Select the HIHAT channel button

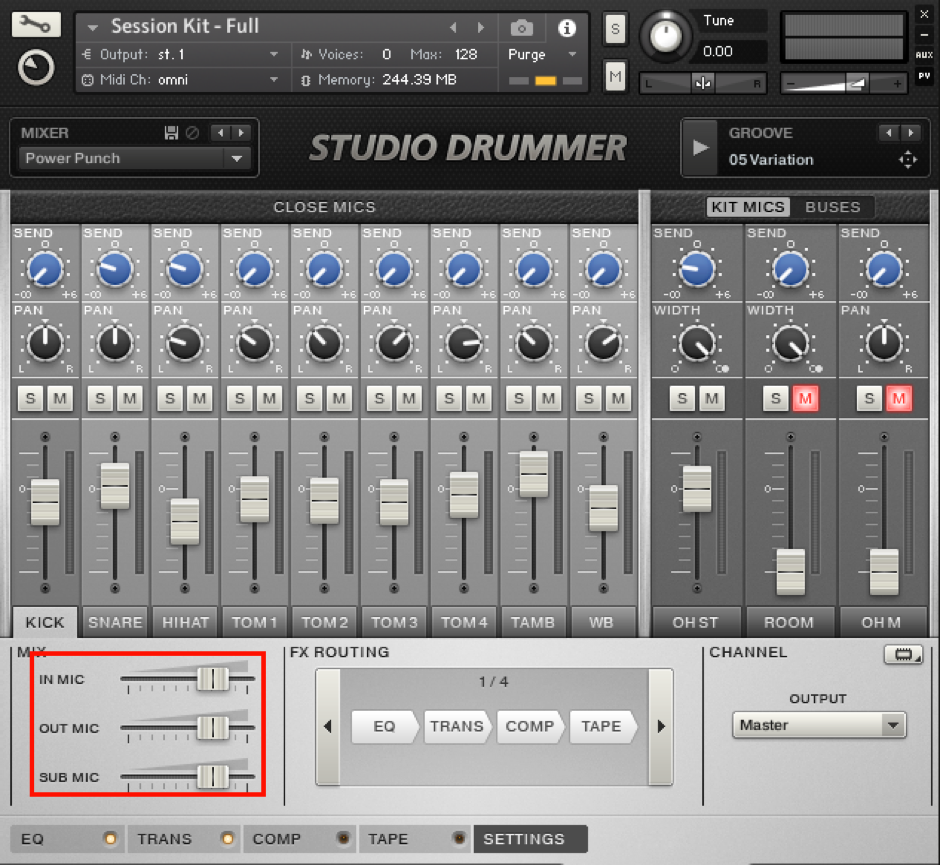point(185,622)
